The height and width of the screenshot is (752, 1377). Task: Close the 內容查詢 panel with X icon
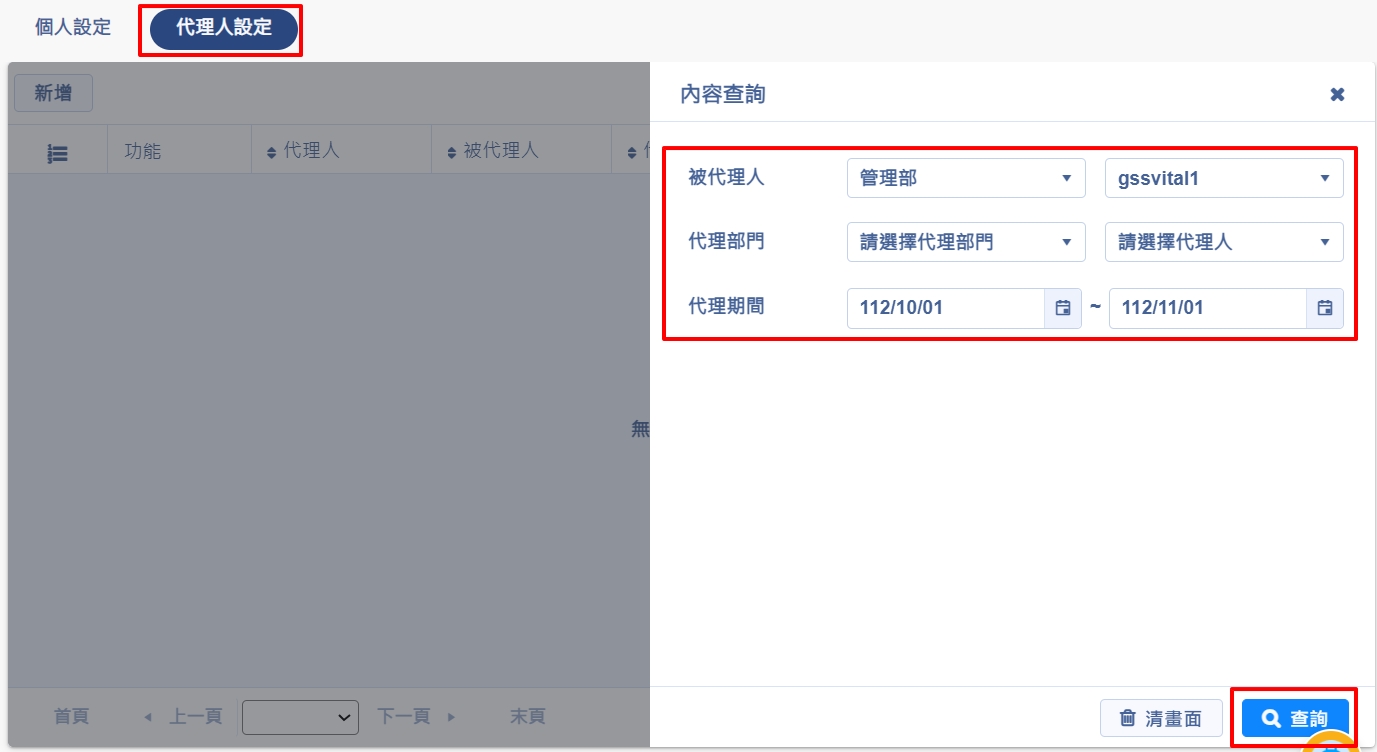1337,94
